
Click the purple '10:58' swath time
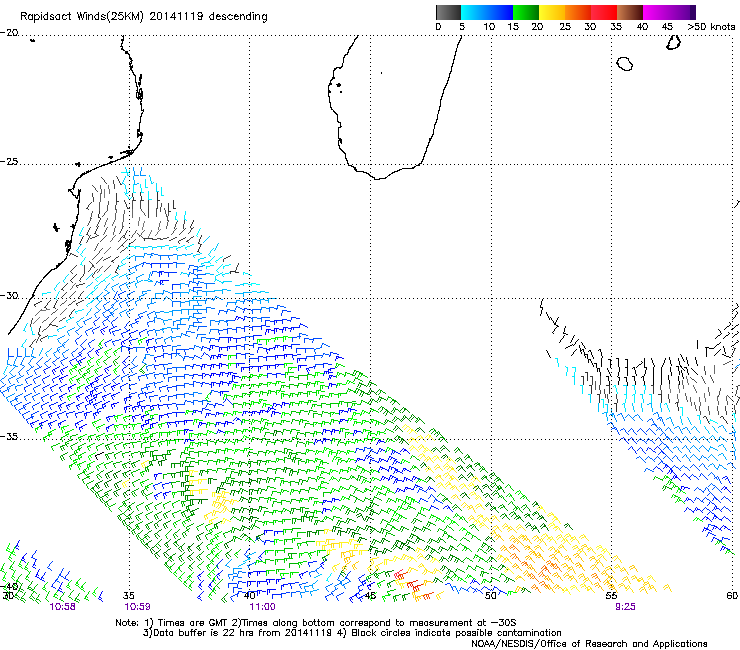62,607
